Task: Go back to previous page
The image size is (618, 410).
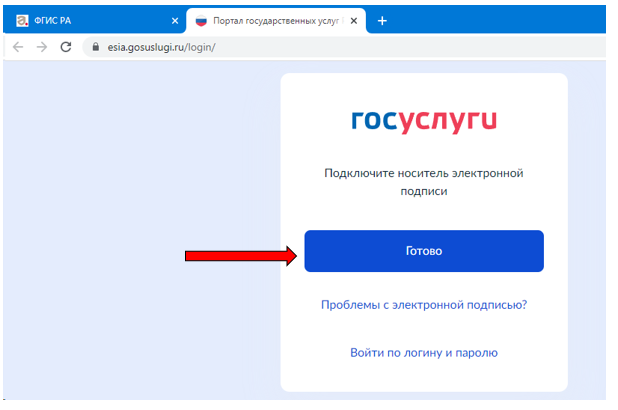Action: pos(18,47)
